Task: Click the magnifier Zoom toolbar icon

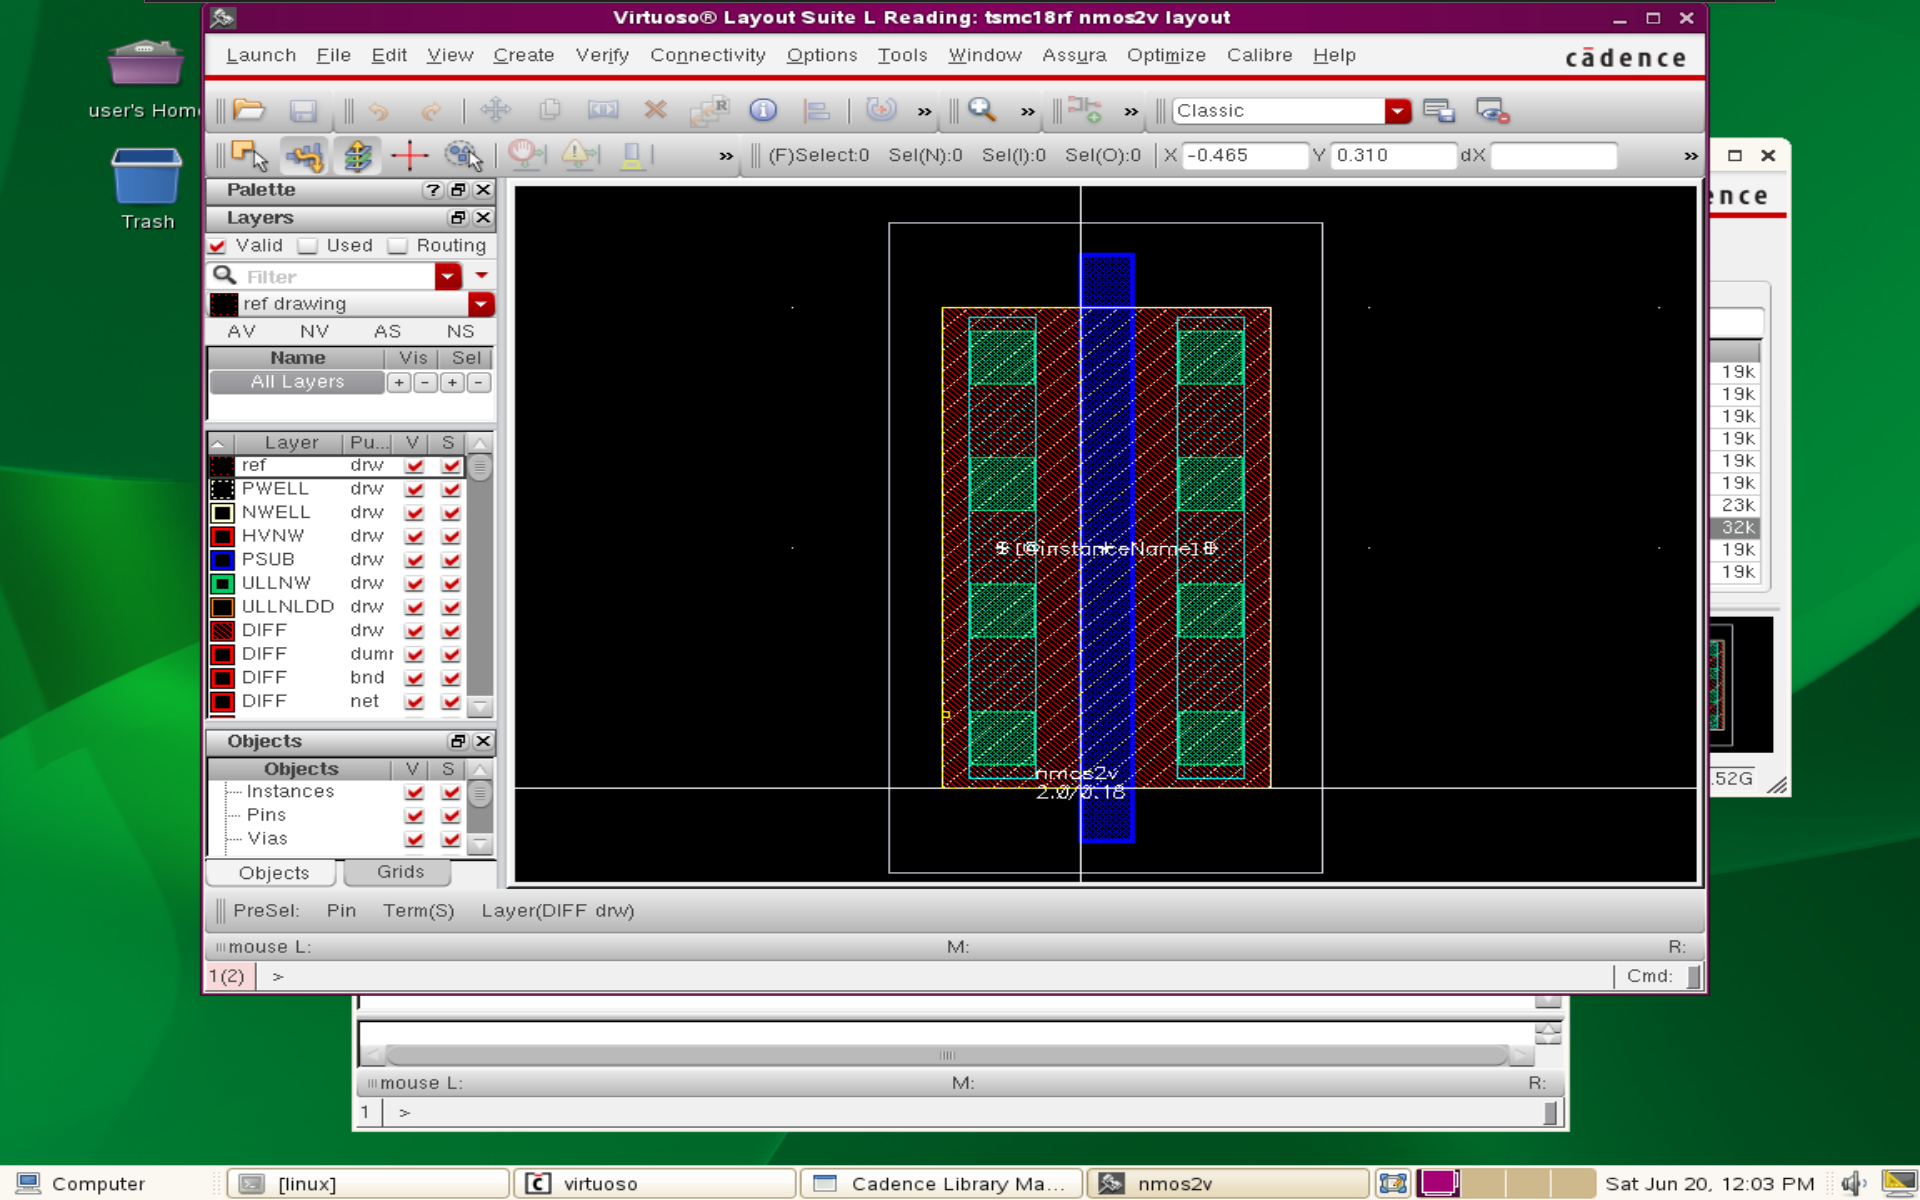Action: [982, 110]
